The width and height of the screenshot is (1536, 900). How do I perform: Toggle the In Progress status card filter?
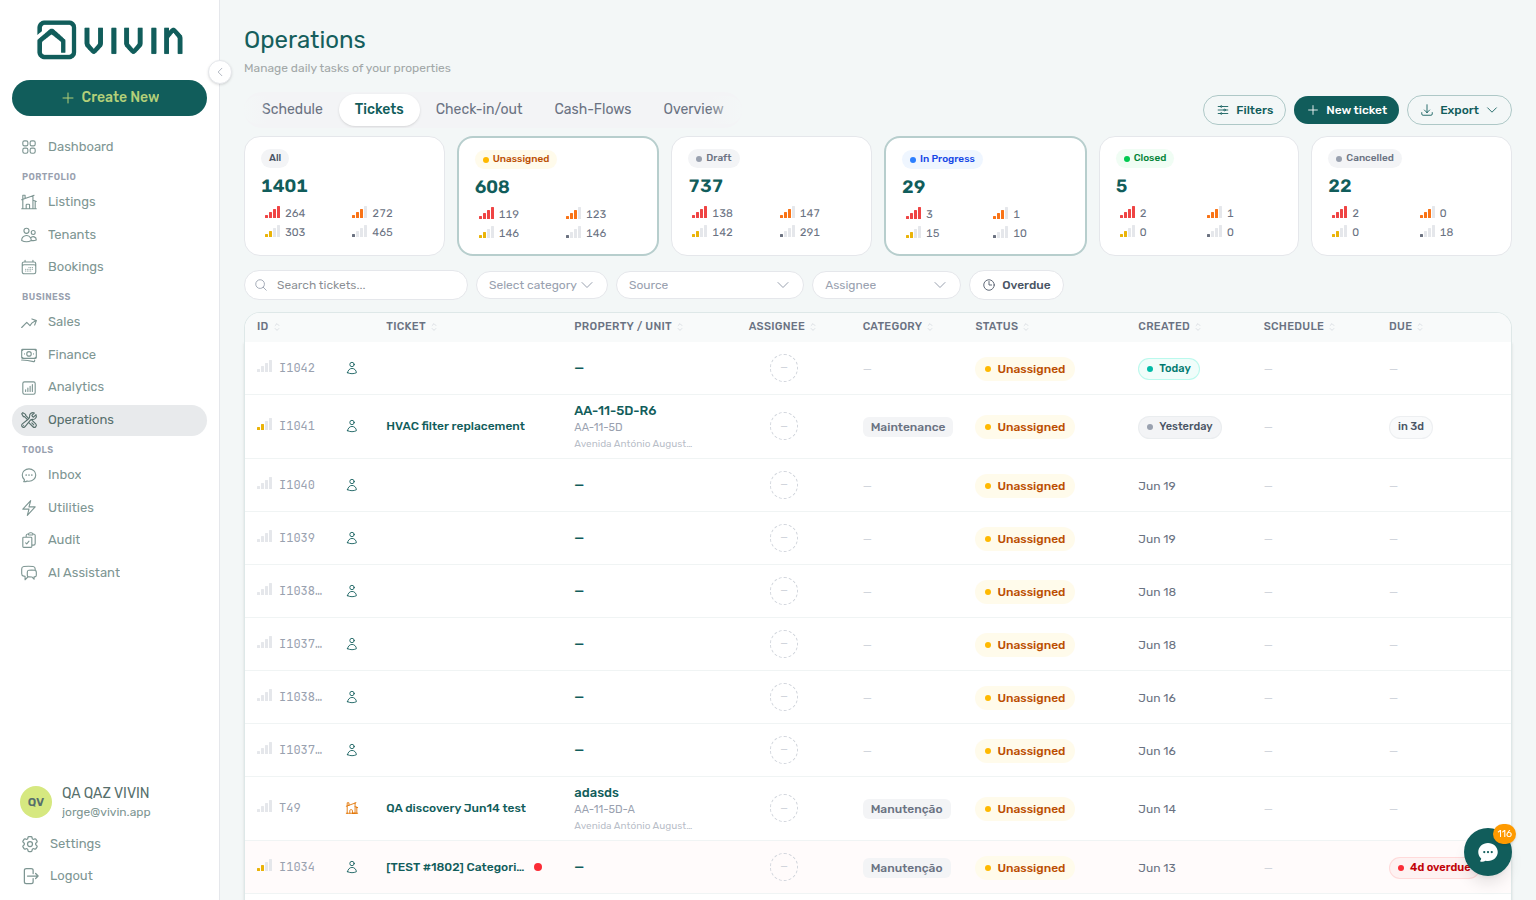[x=985, y=196]
